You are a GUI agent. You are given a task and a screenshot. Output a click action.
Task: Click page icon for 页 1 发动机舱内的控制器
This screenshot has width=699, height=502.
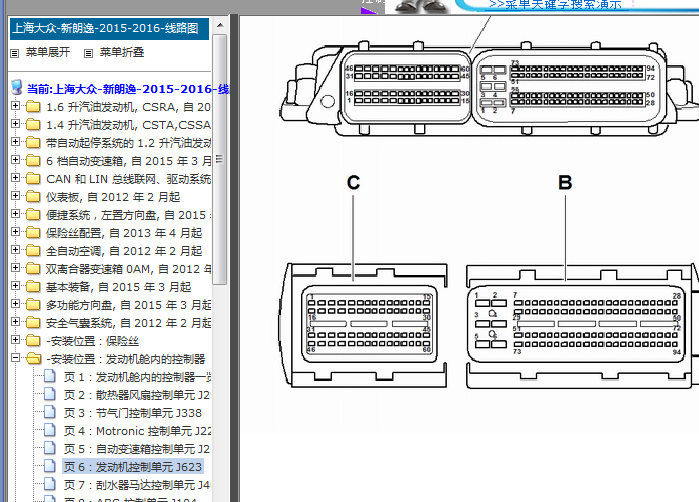coord(49,377)
